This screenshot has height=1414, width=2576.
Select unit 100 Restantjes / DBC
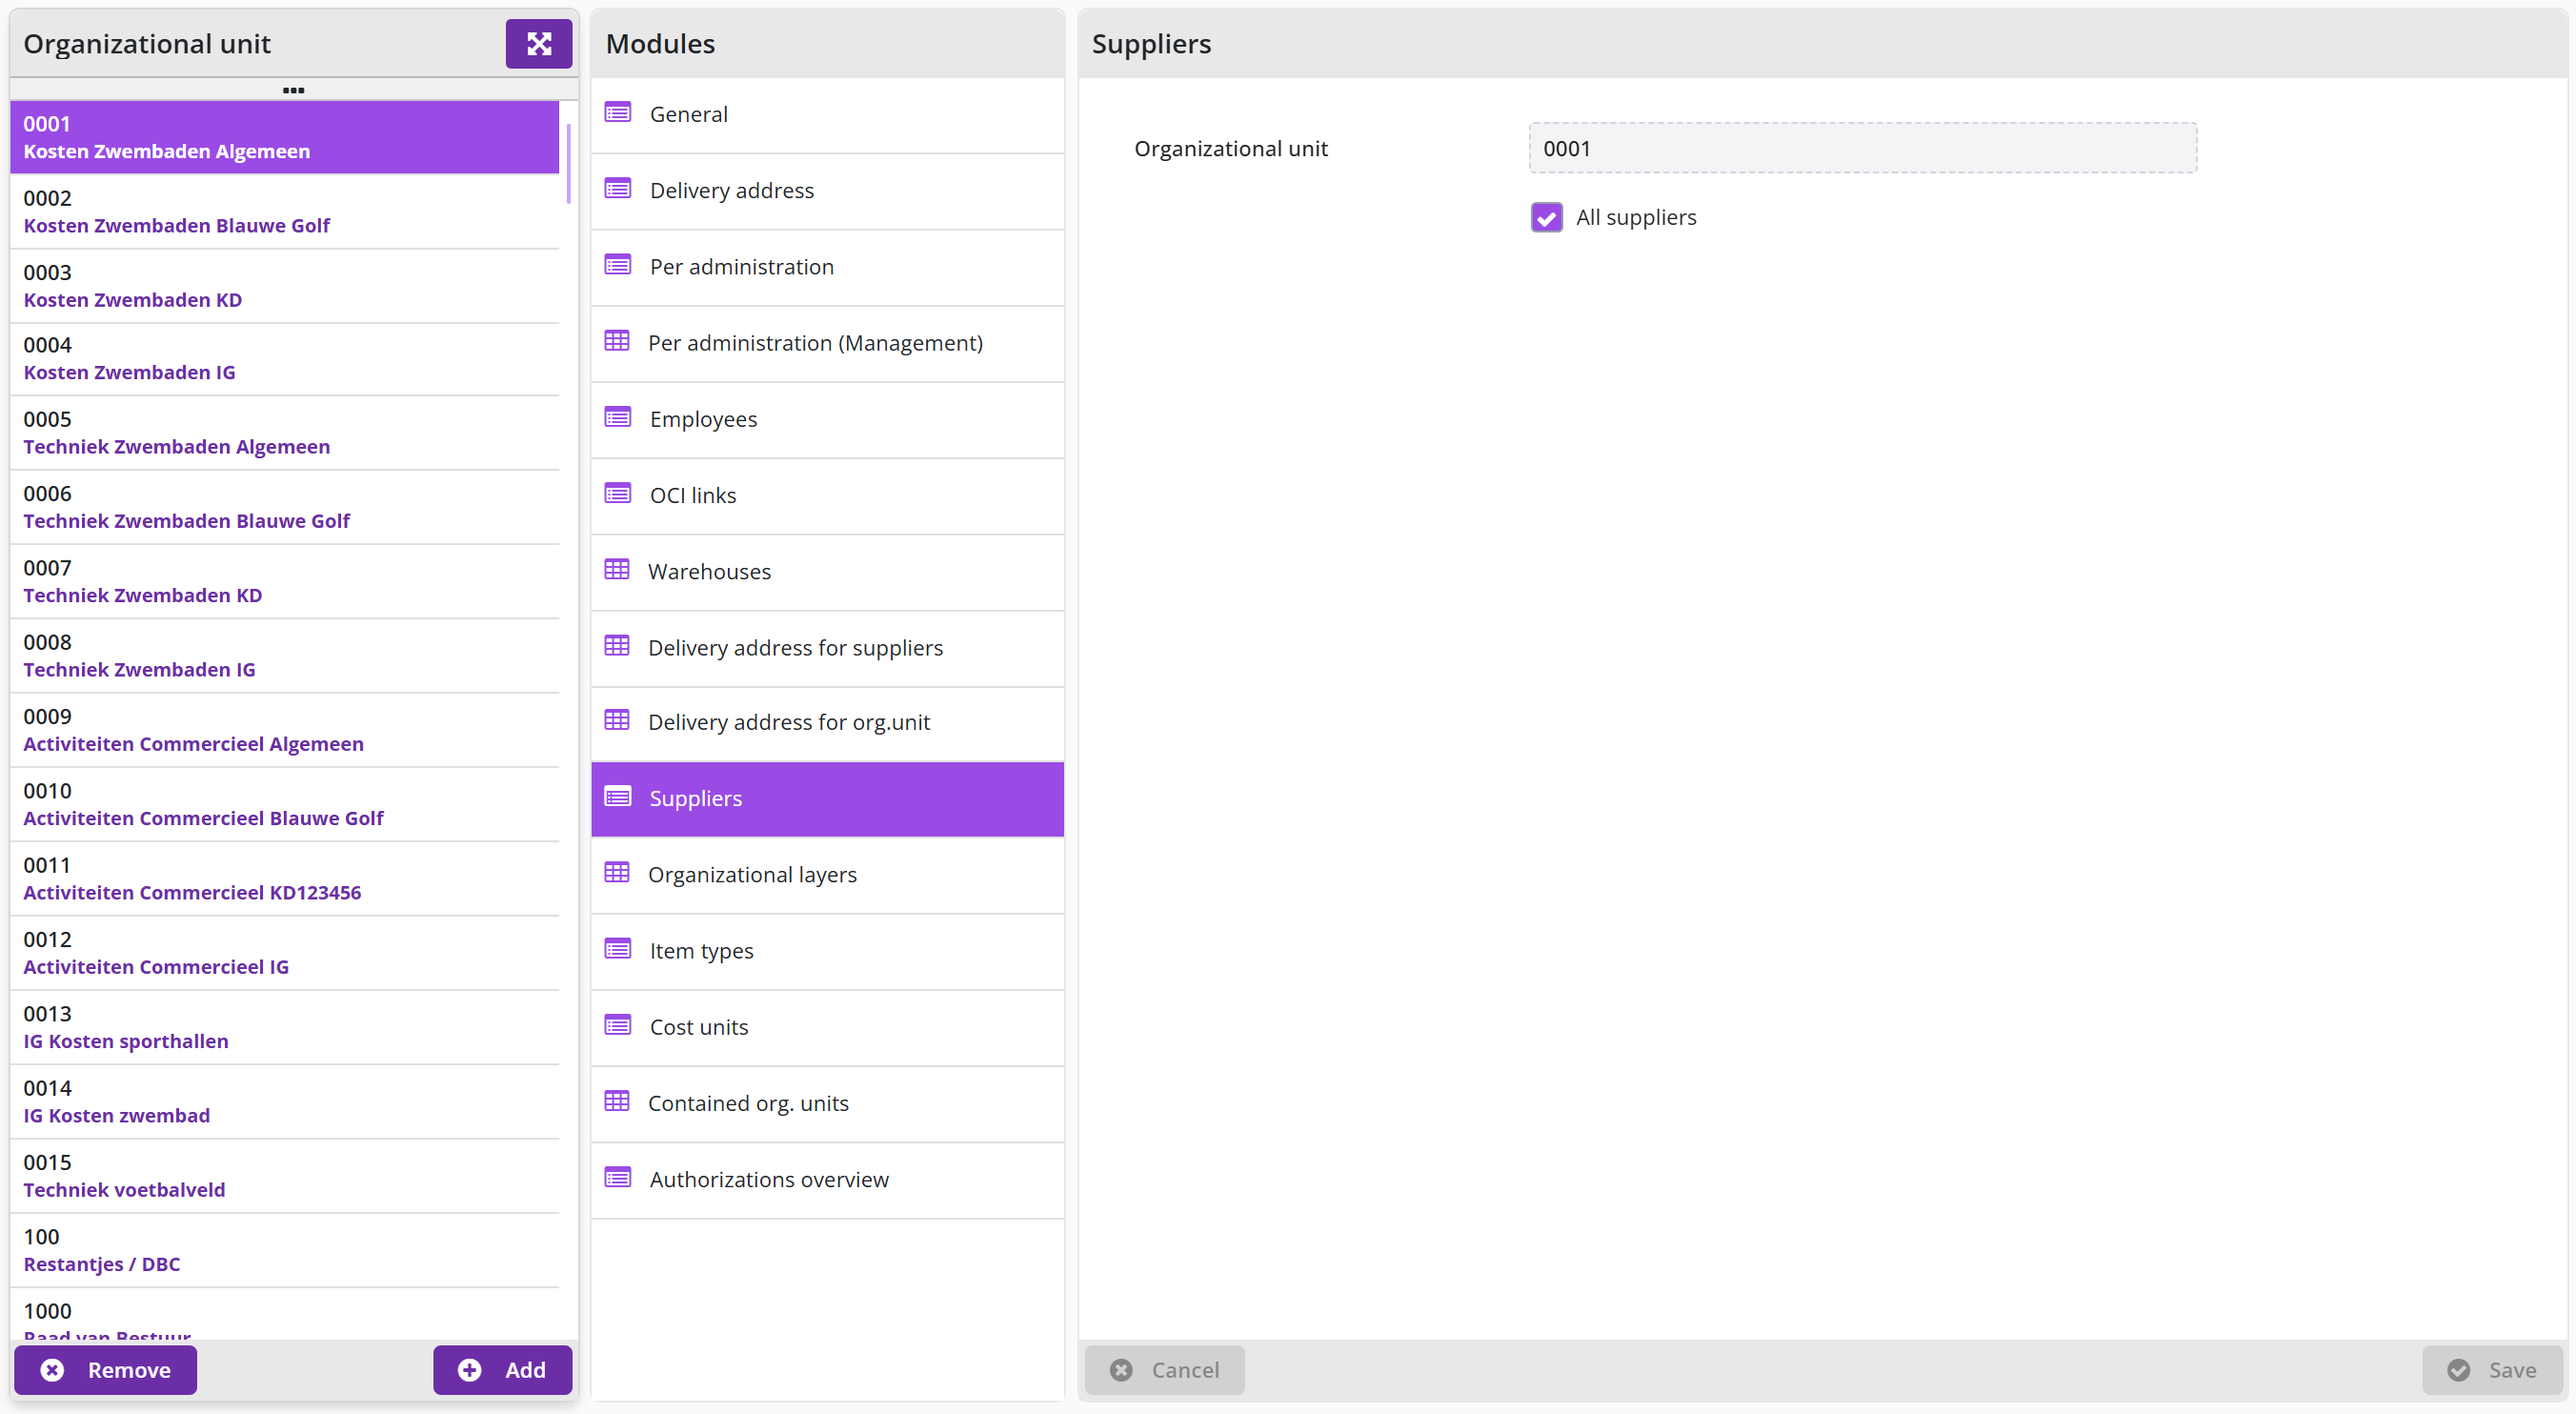284,1250
